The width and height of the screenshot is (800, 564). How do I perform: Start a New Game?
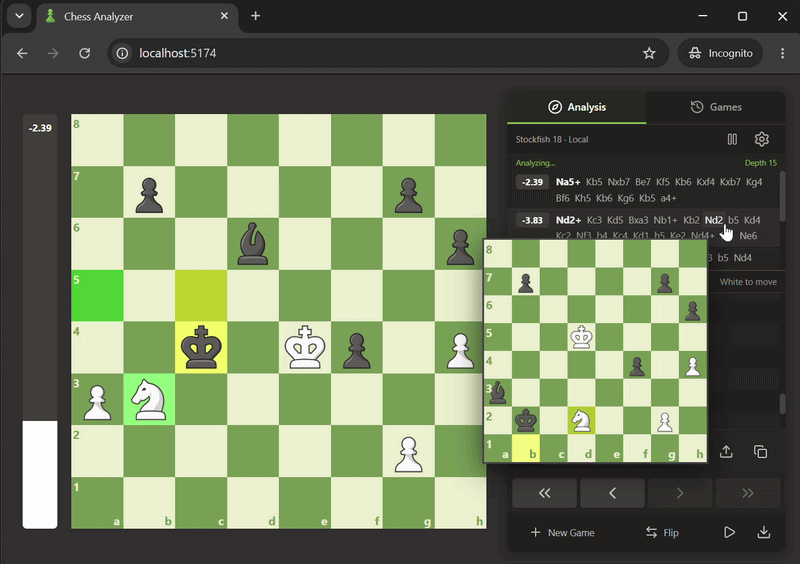click(562, 532)
